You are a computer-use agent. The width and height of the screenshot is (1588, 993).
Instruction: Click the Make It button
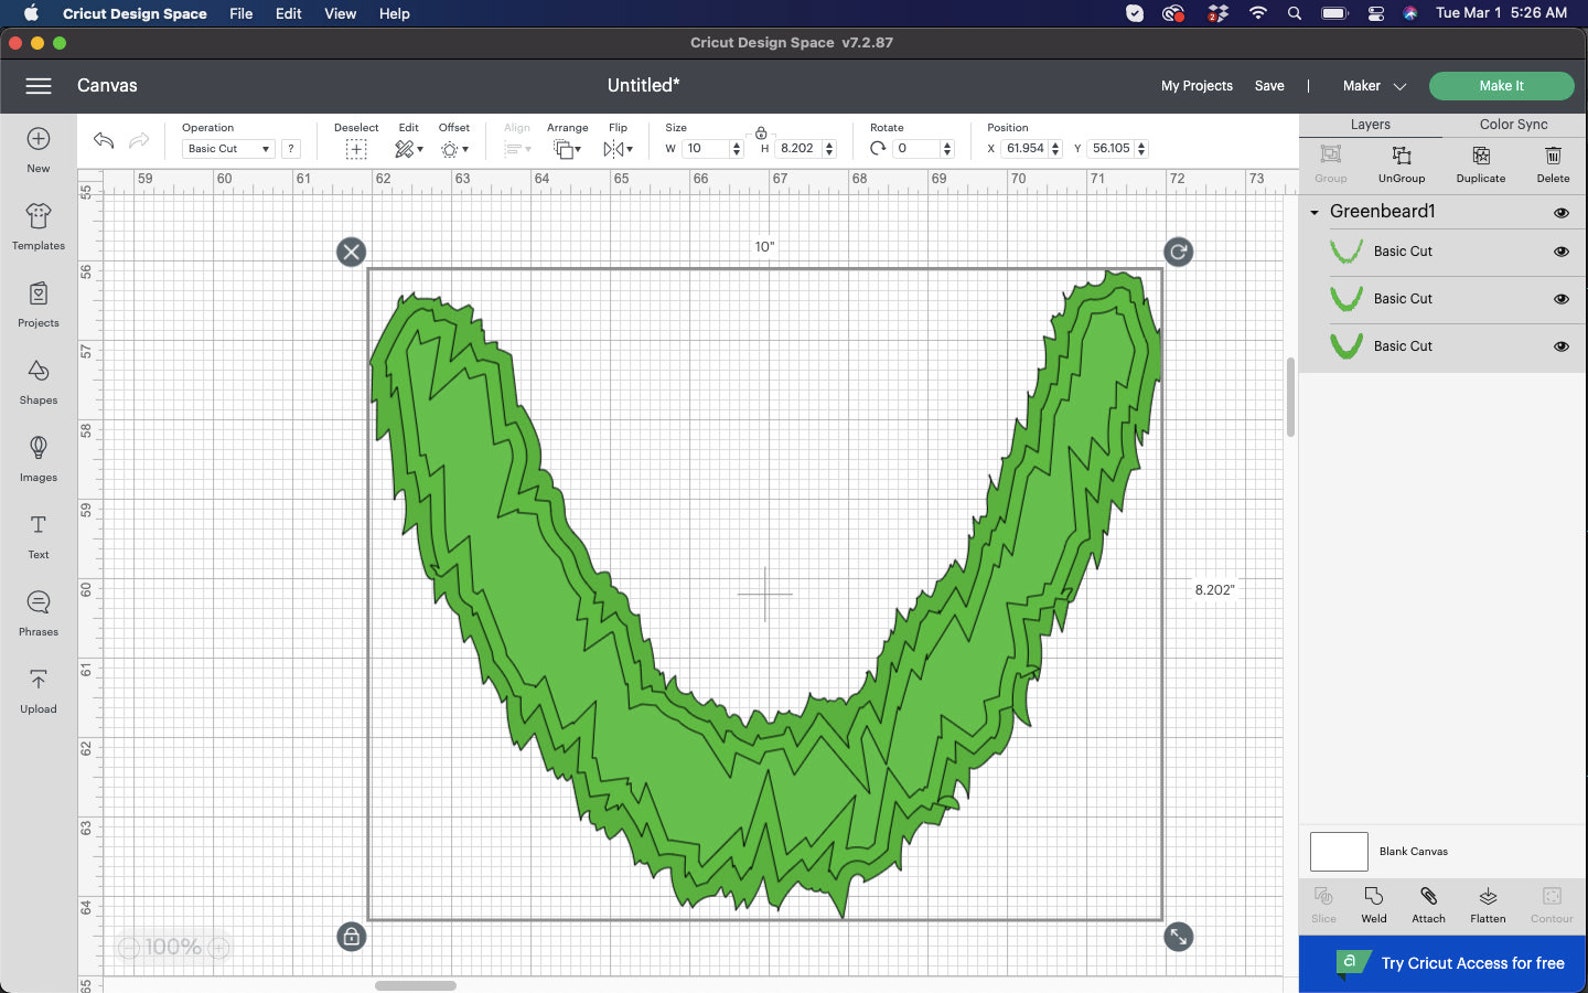[x=1501, y=86]
